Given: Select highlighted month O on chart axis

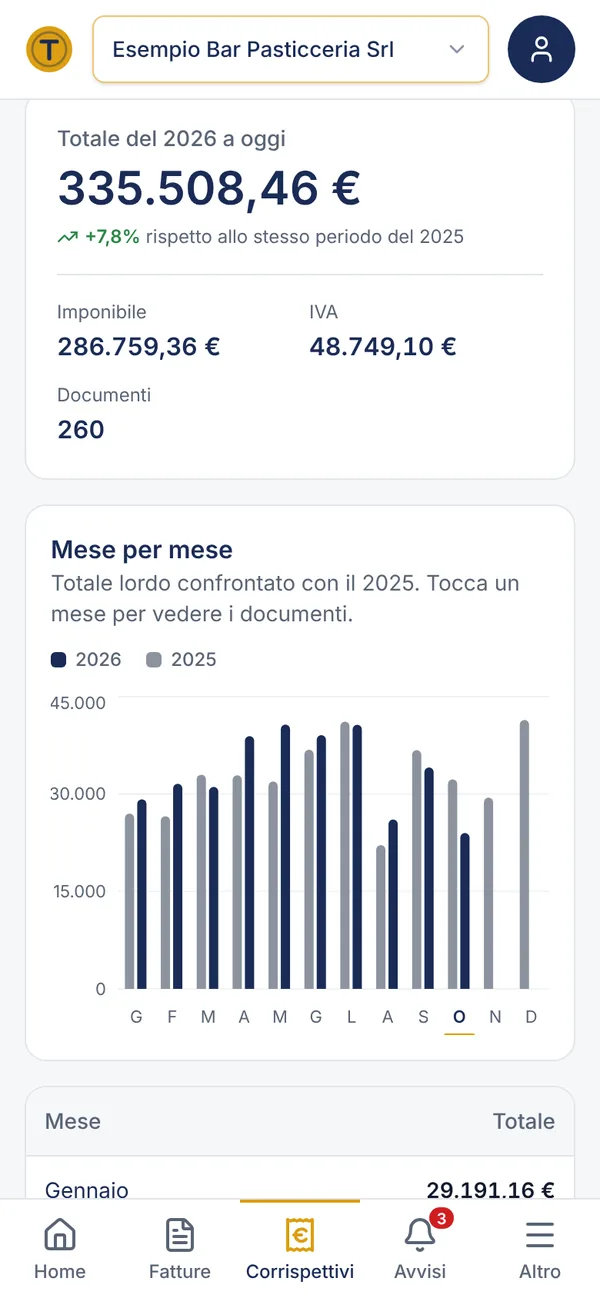Looking at the screenshot, I should point(459,1018).
